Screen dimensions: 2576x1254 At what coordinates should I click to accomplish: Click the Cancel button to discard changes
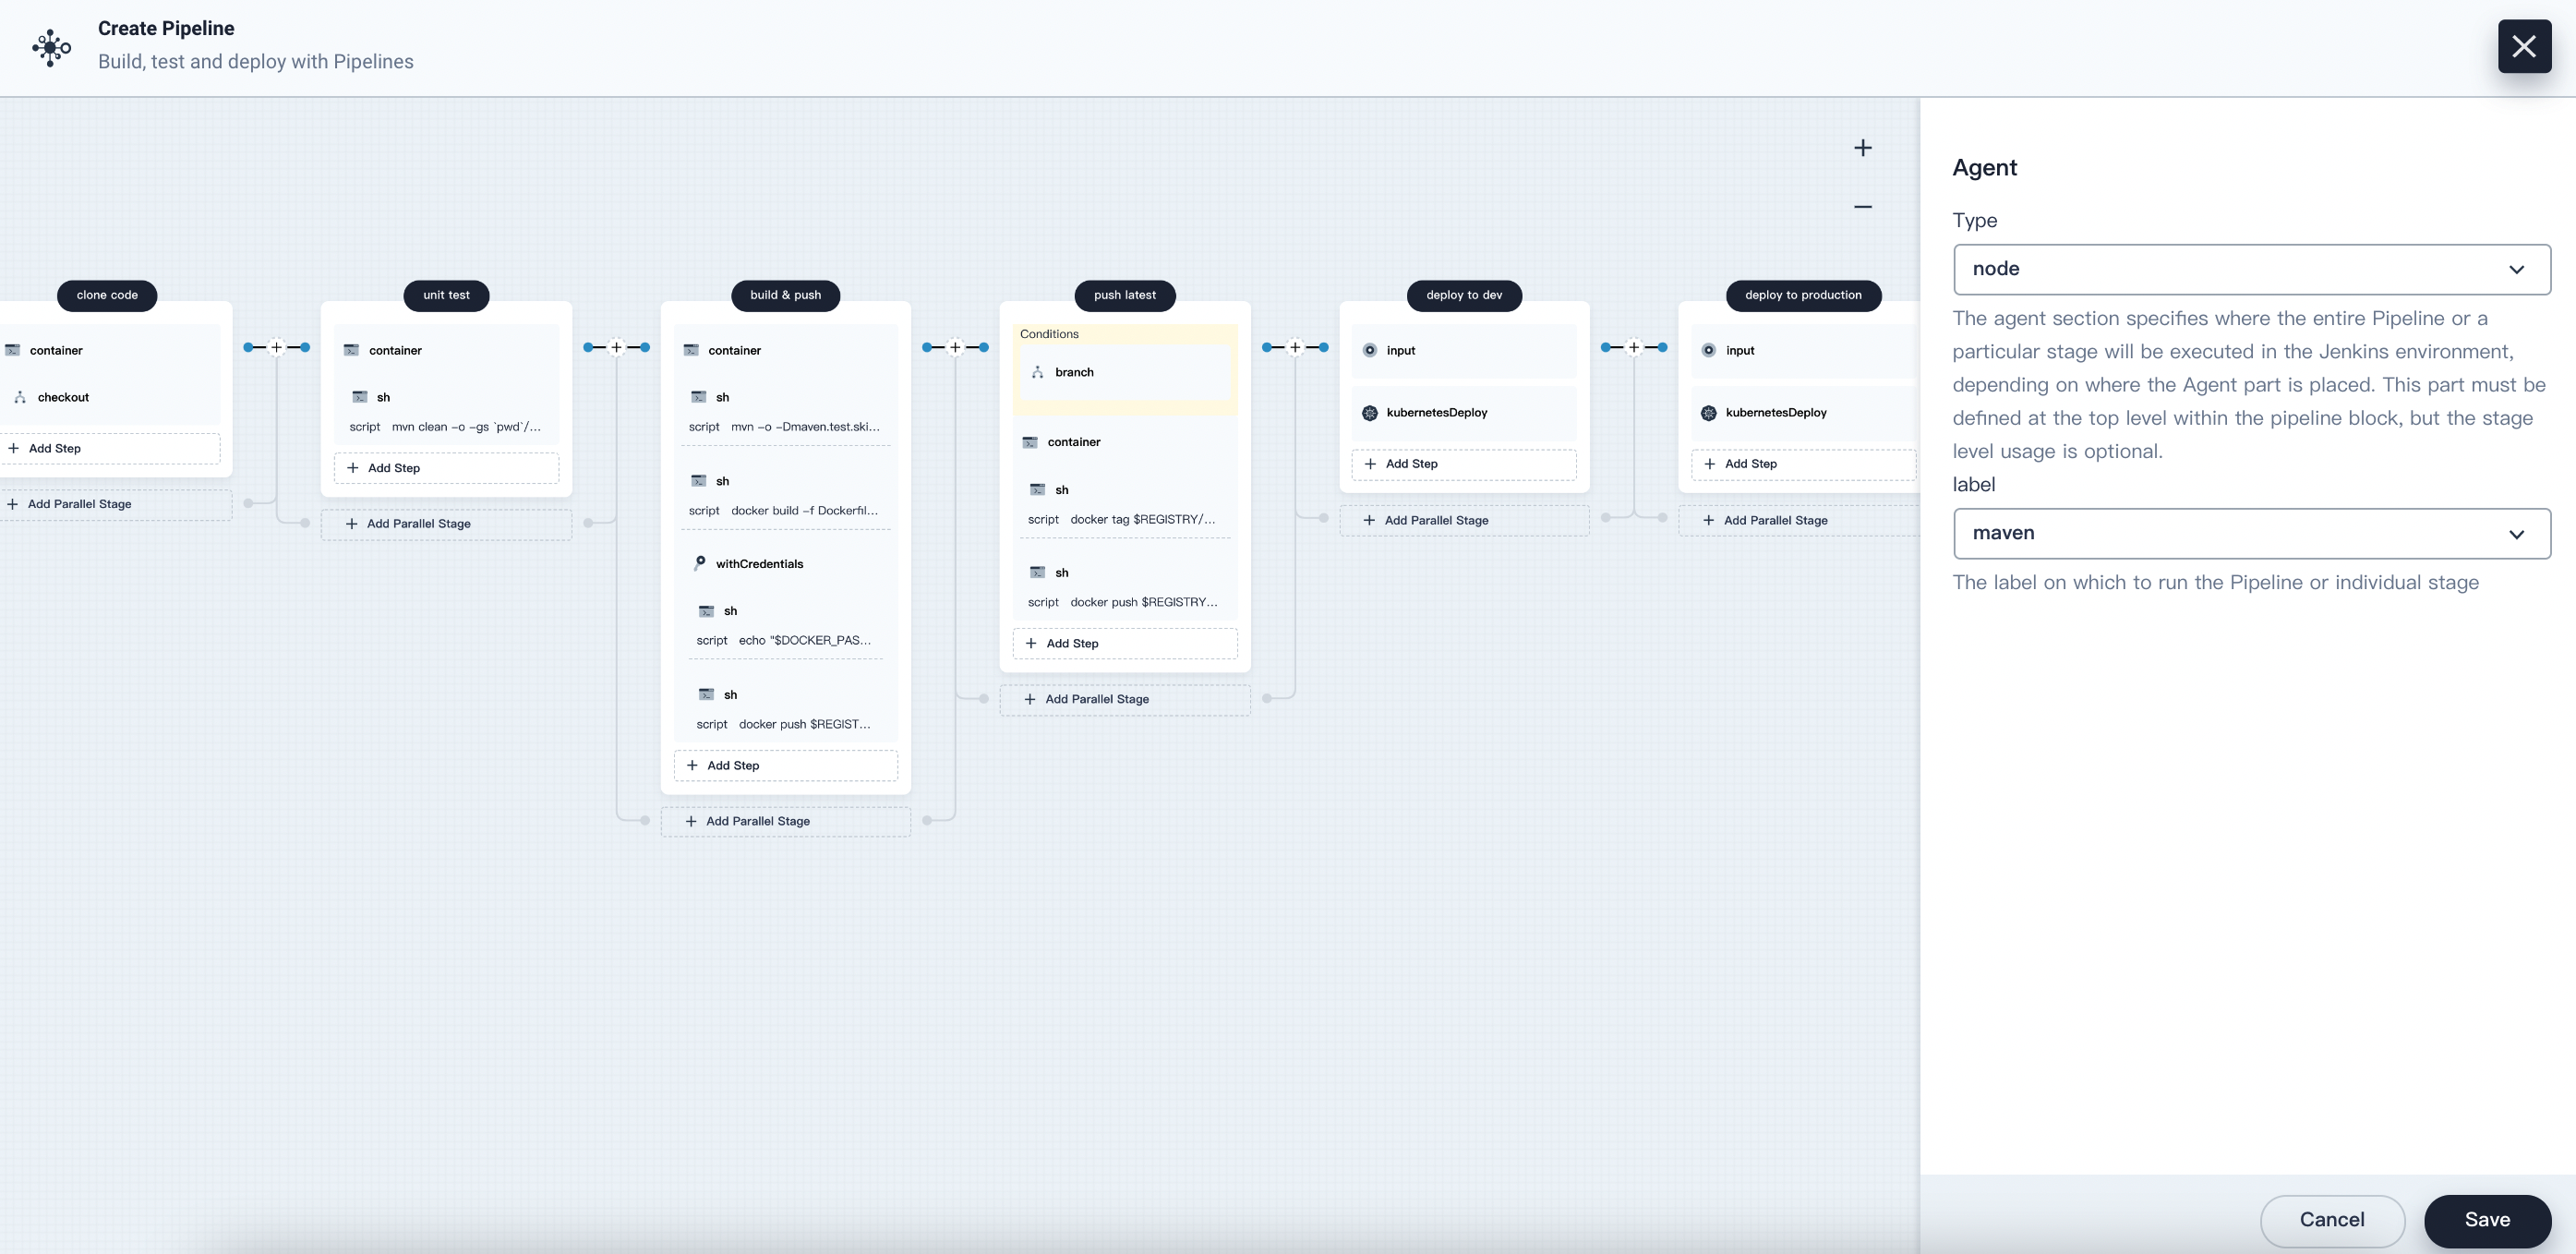click(2331, 1220)
